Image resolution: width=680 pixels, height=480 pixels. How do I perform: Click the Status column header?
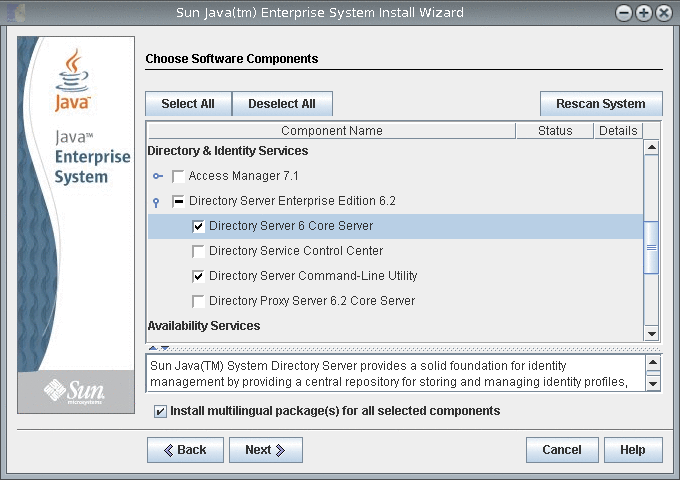click(x=555, y=131)
